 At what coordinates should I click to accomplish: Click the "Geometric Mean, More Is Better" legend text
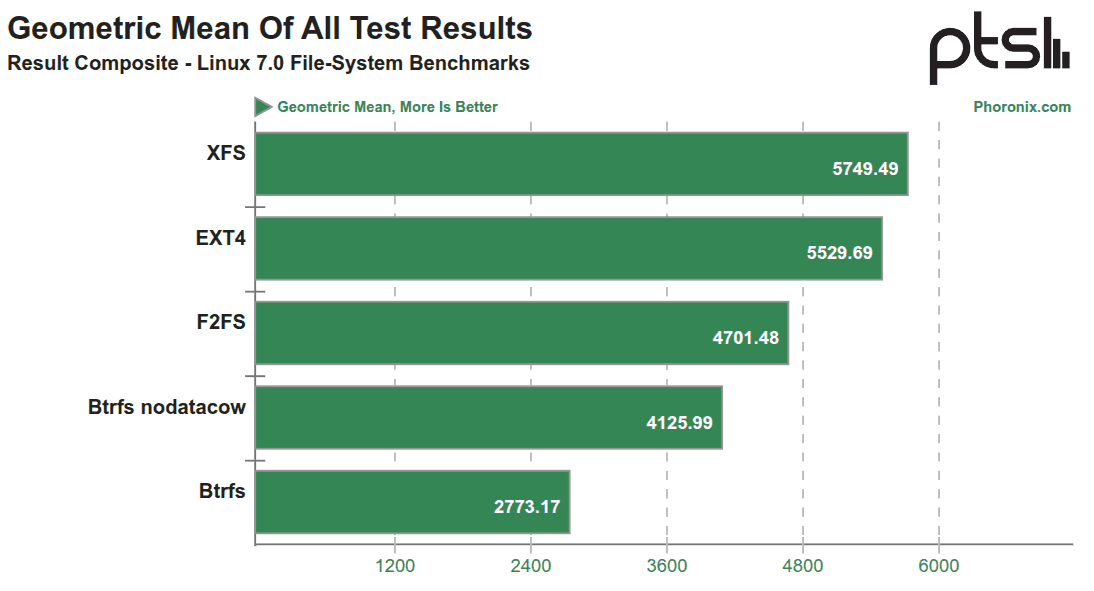click(x=387, y=107)
